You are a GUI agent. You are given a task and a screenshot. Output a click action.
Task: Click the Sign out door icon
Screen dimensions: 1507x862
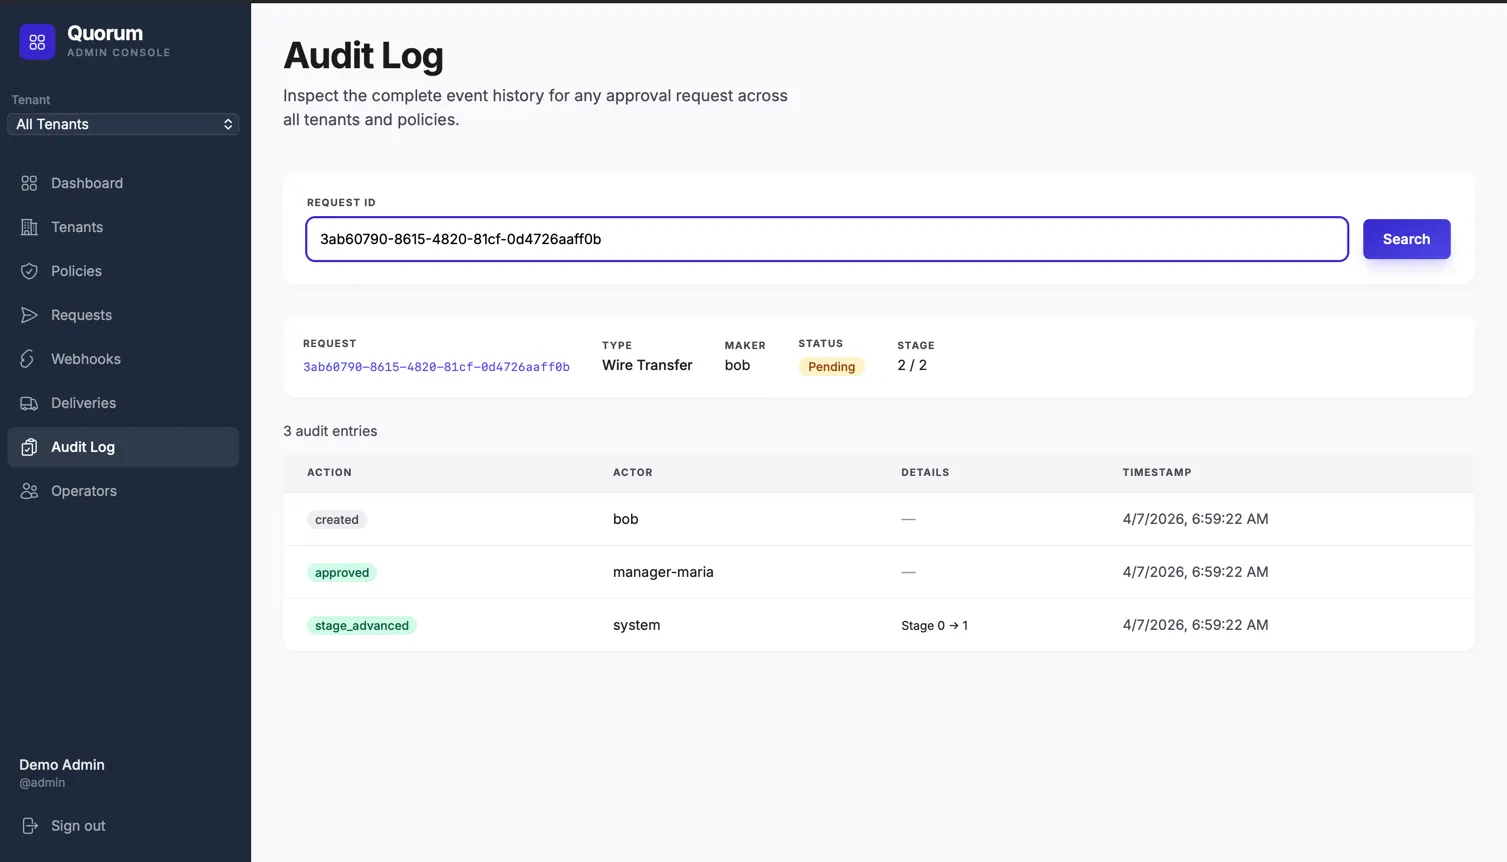tap(30, 826)
